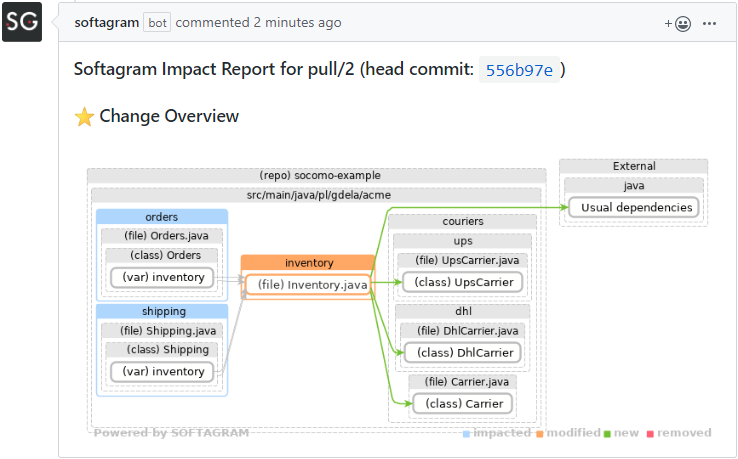This screenshot has height=459, width=738.
Task: Click the Usual dependencies node
Action: coord(634,208)
